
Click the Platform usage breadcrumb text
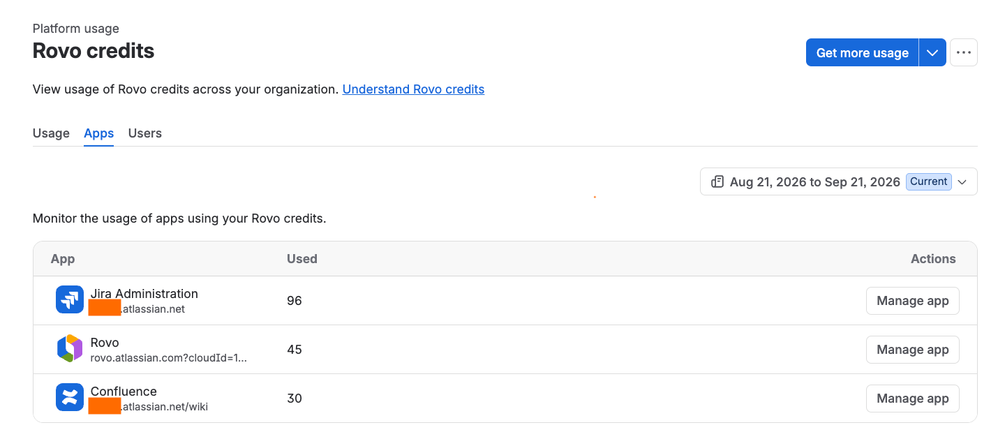(x=76, y=29)
